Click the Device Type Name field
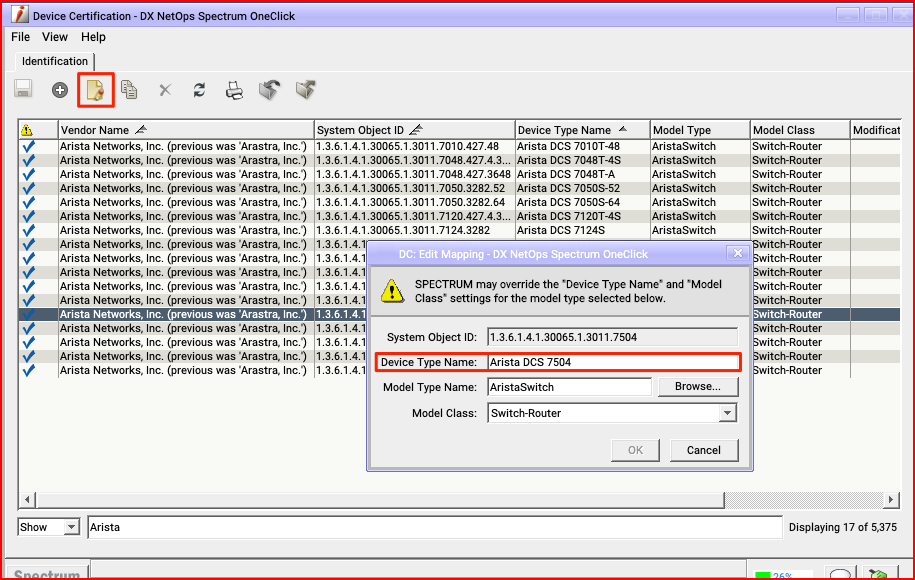Screen dimensions: 915x580 (x=612, y=362)
